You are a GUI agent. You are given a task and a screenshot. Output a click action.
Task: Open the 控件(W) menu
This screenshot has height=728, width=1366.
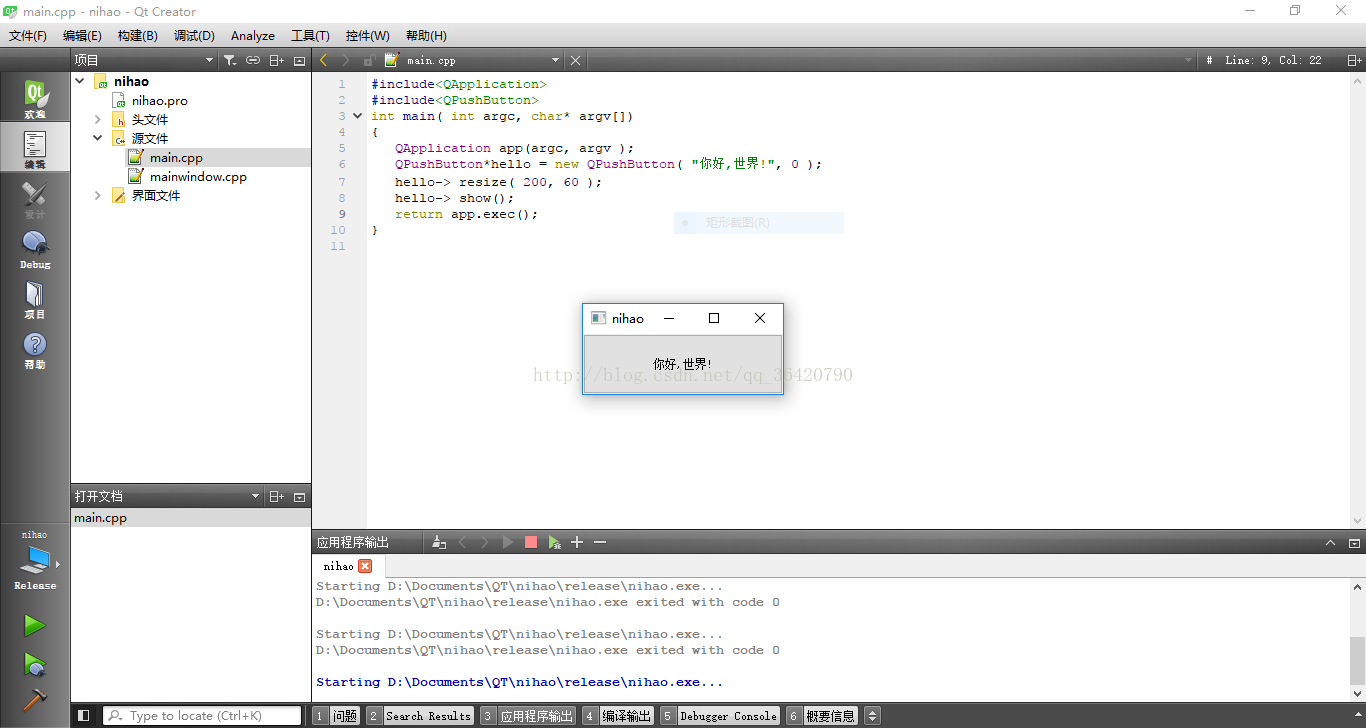367,35
